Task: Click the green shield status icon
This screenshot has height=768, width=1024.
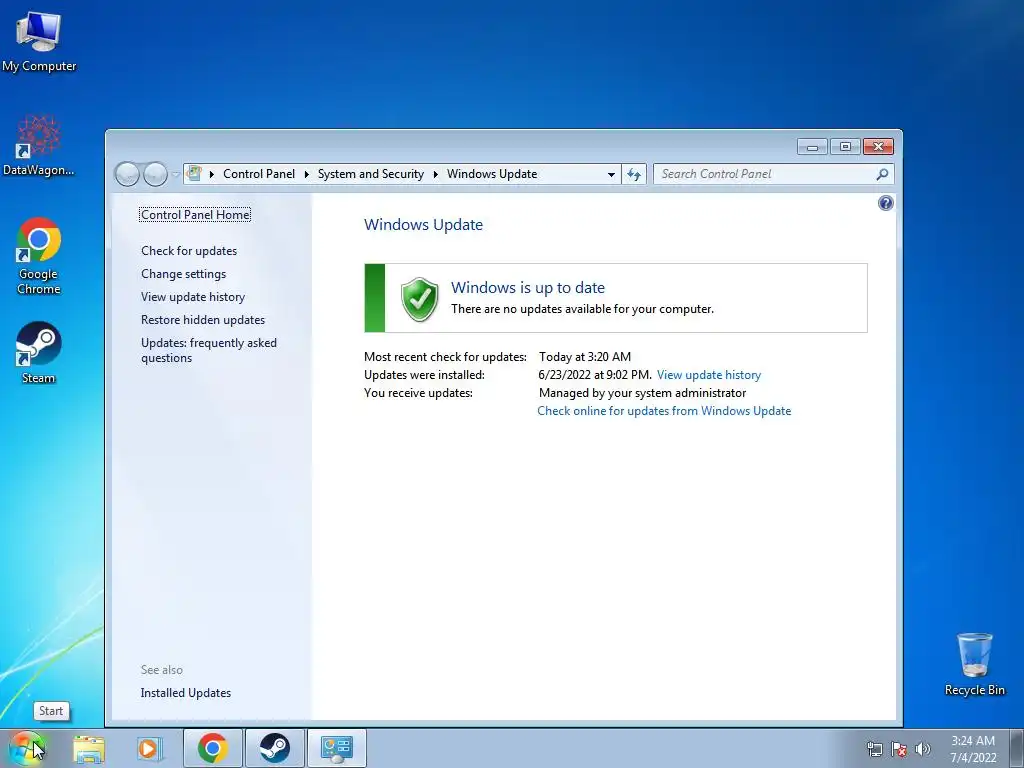Action: [x=419, y=299]
